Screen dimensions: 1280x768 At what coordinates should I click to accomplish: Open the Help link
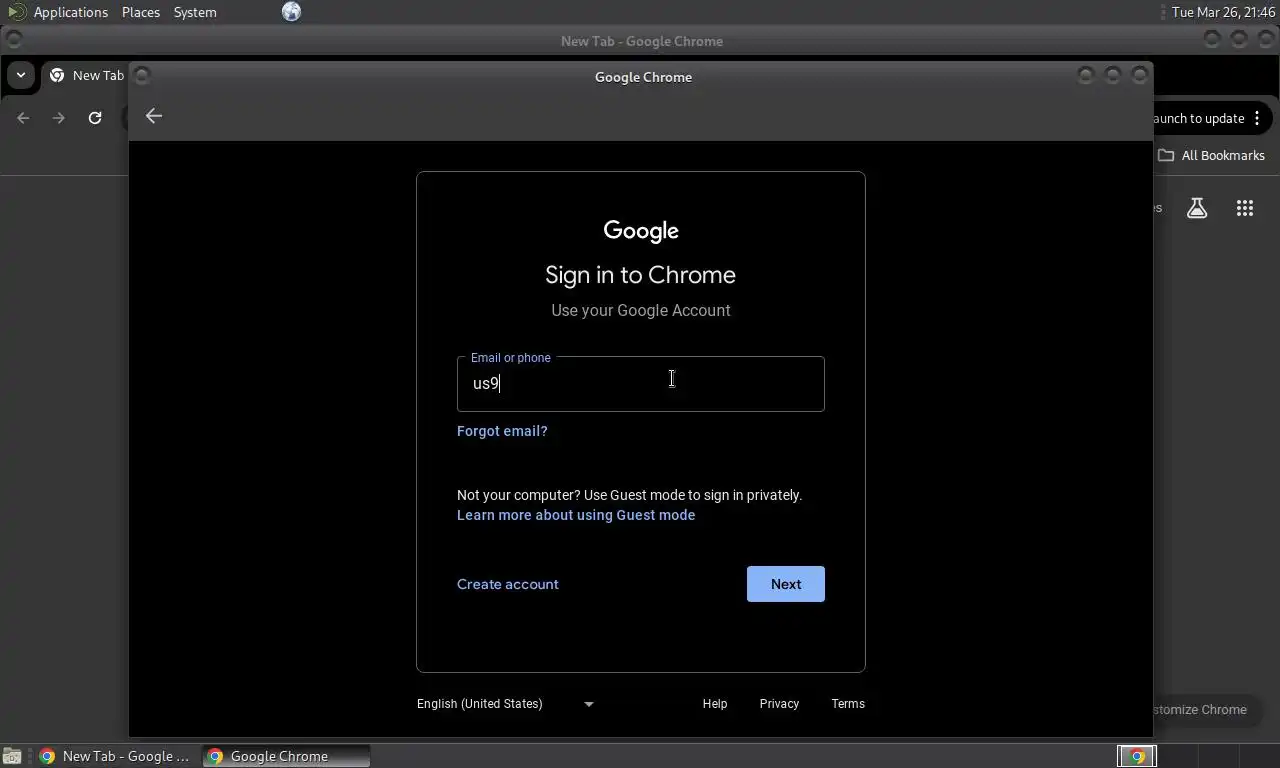[x=715, y=704]
